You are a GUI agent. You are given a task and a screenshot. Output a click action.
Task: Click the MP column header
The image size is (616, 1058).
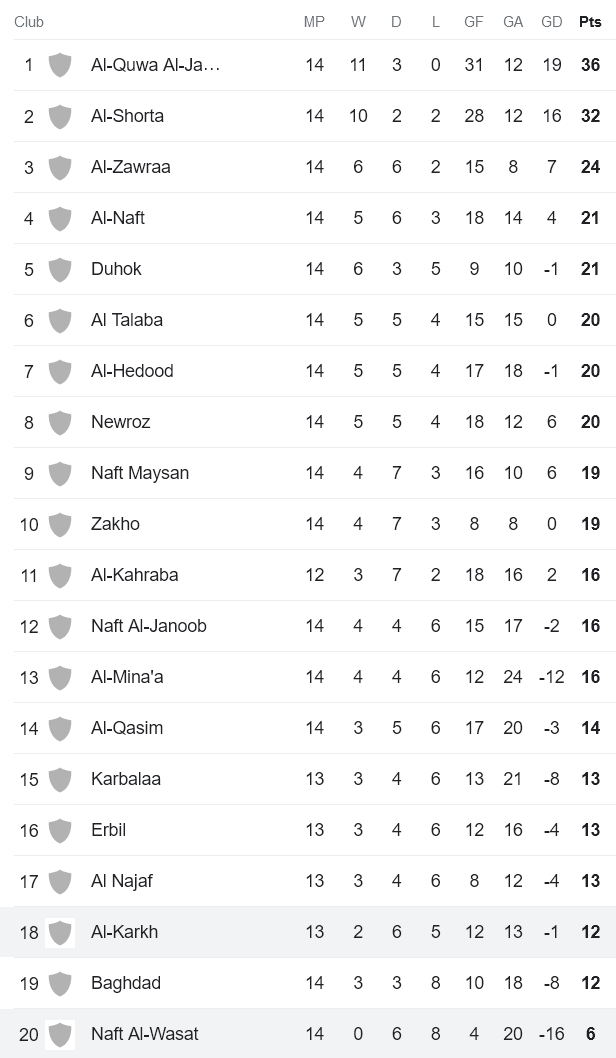315,22
